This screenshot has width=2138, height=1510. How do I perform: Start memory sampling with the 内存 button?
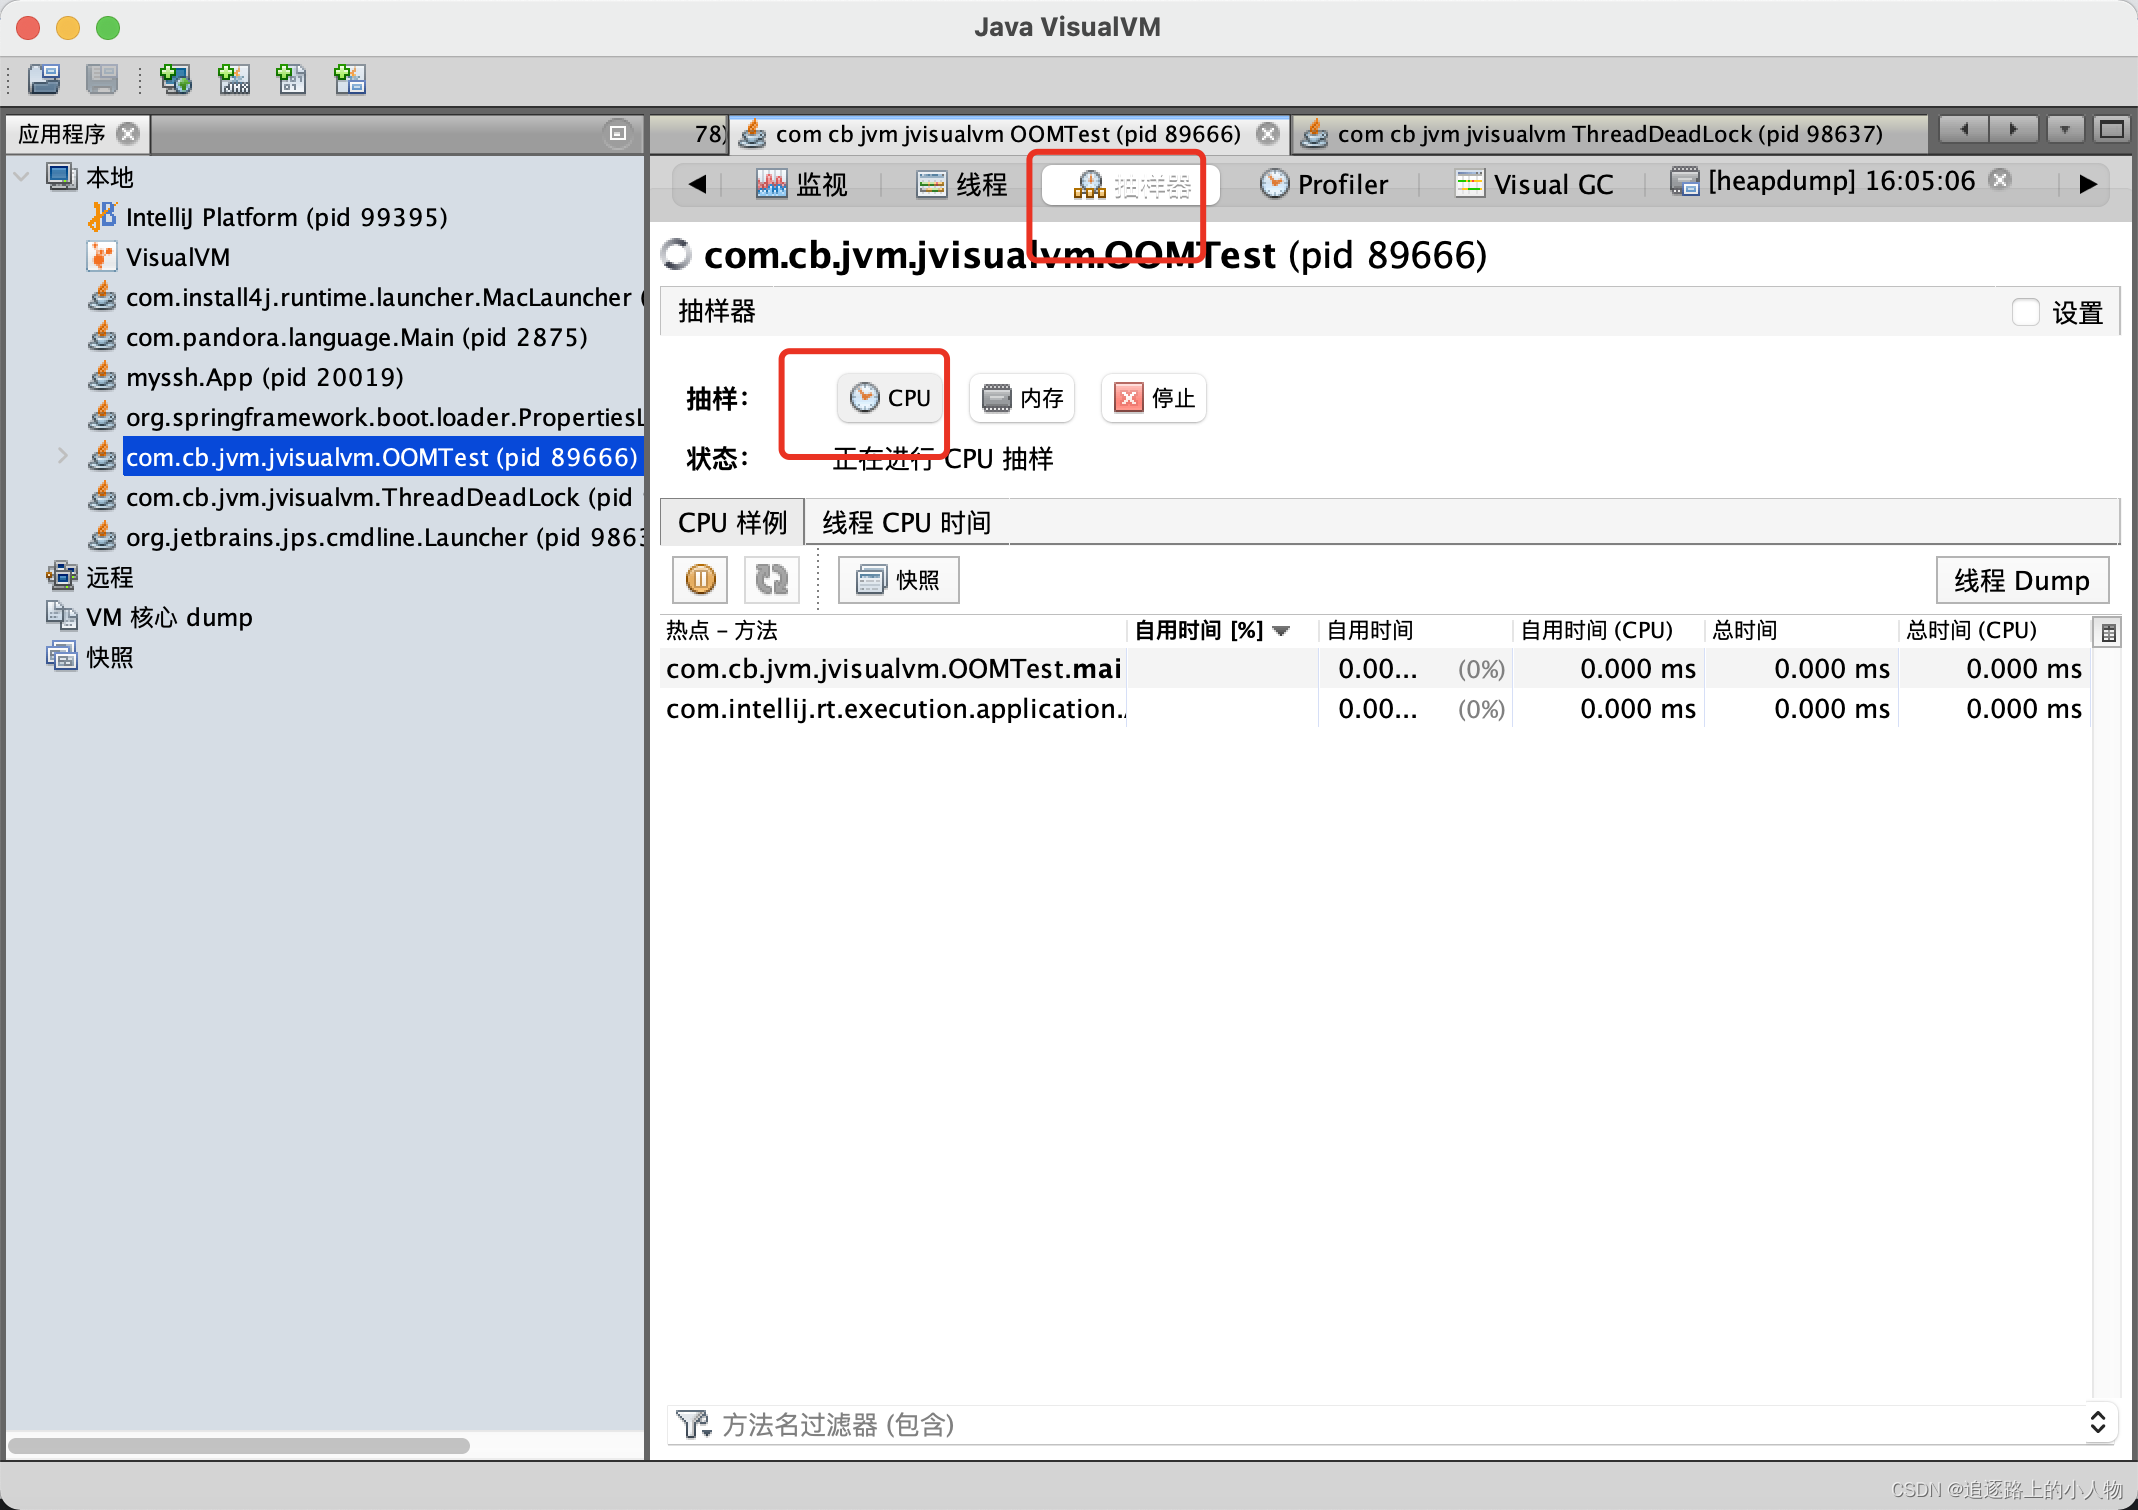point(1022,398)
